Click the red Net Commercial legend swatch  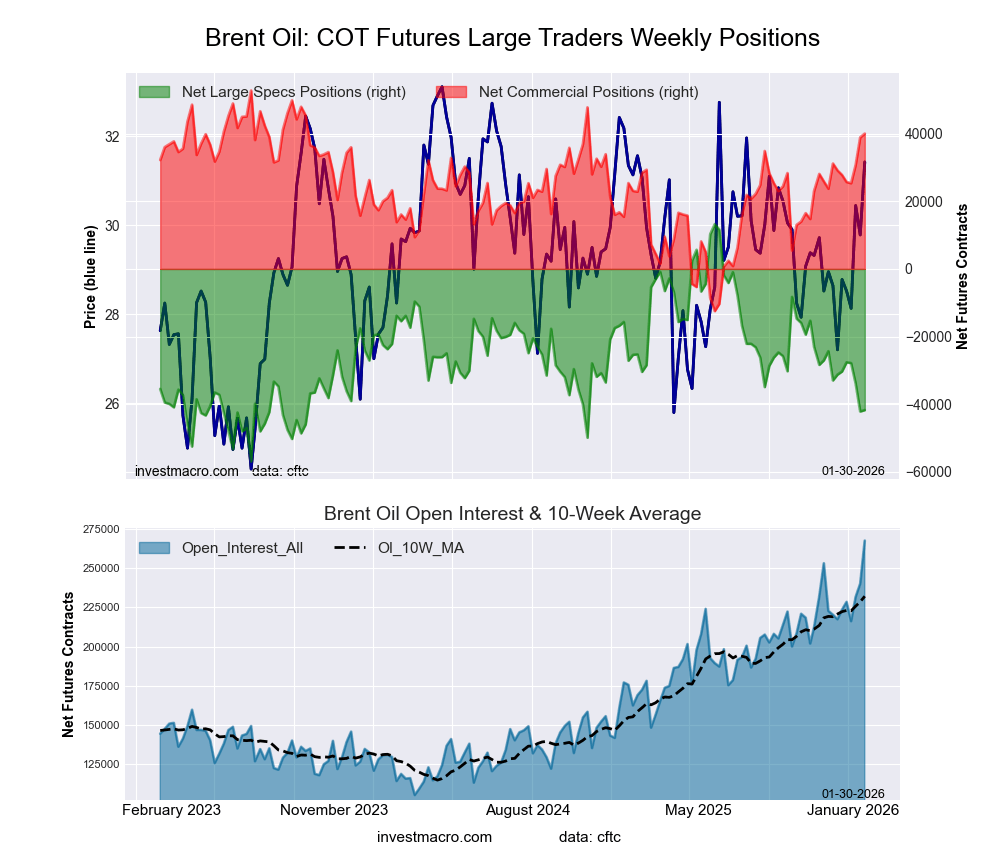(452, 92)
